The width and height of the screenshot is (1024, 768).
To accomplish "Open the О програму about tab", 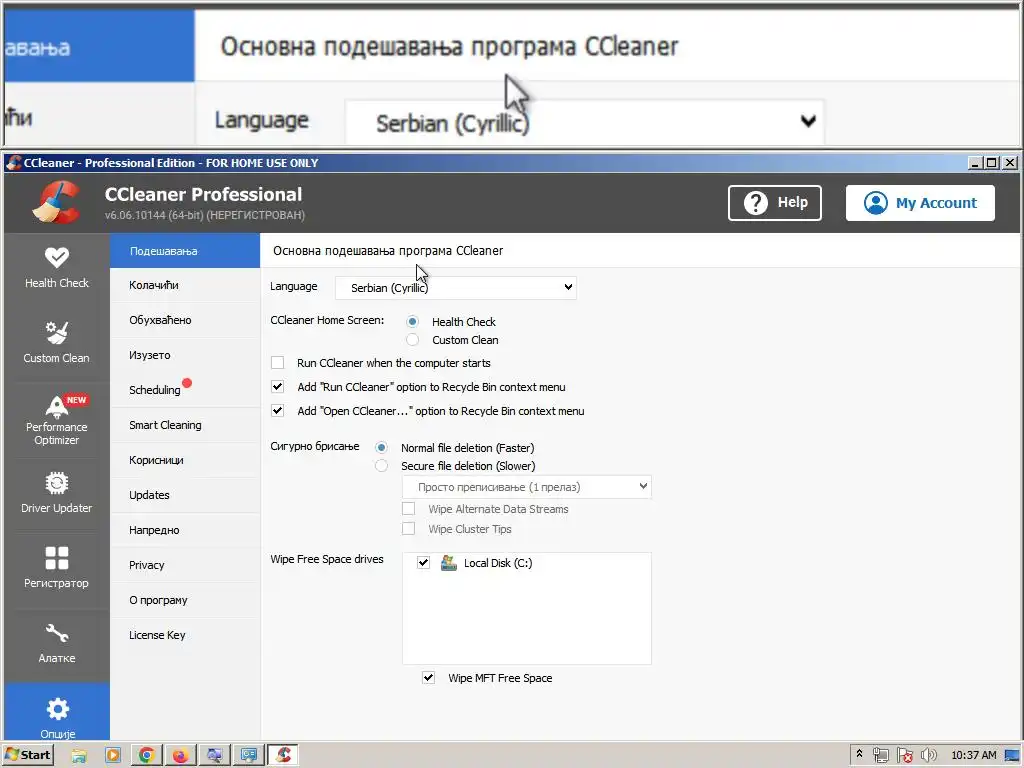I will point(185,600).
